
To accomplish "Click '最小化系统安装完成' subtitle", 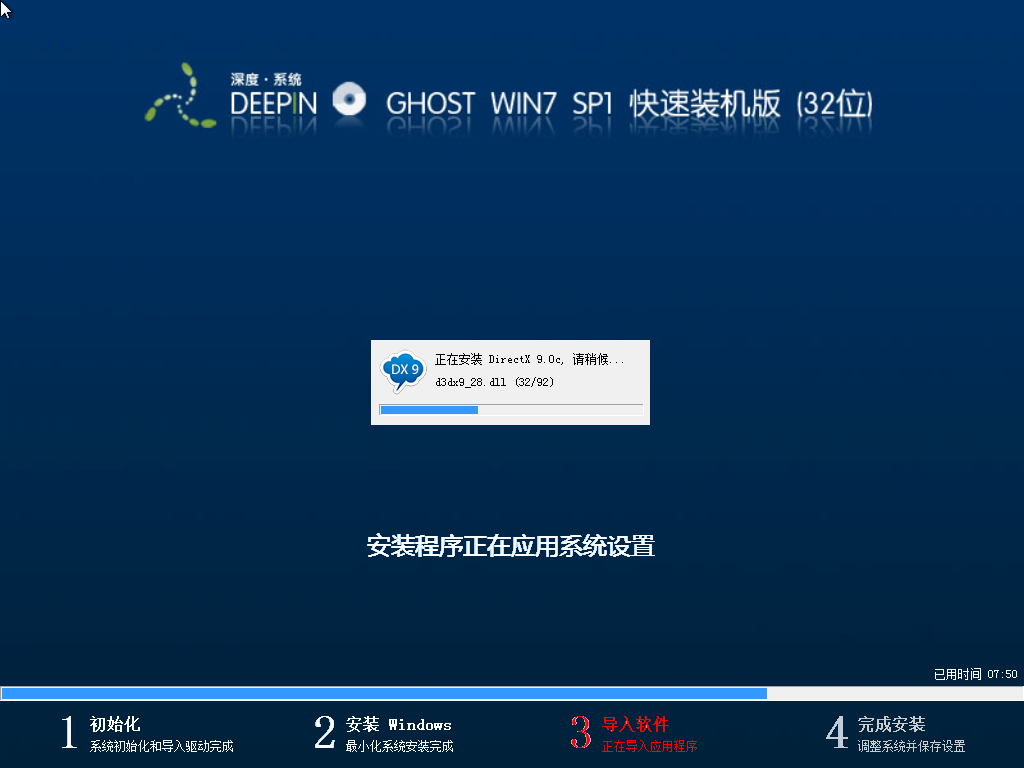I will tap(399, 746).
